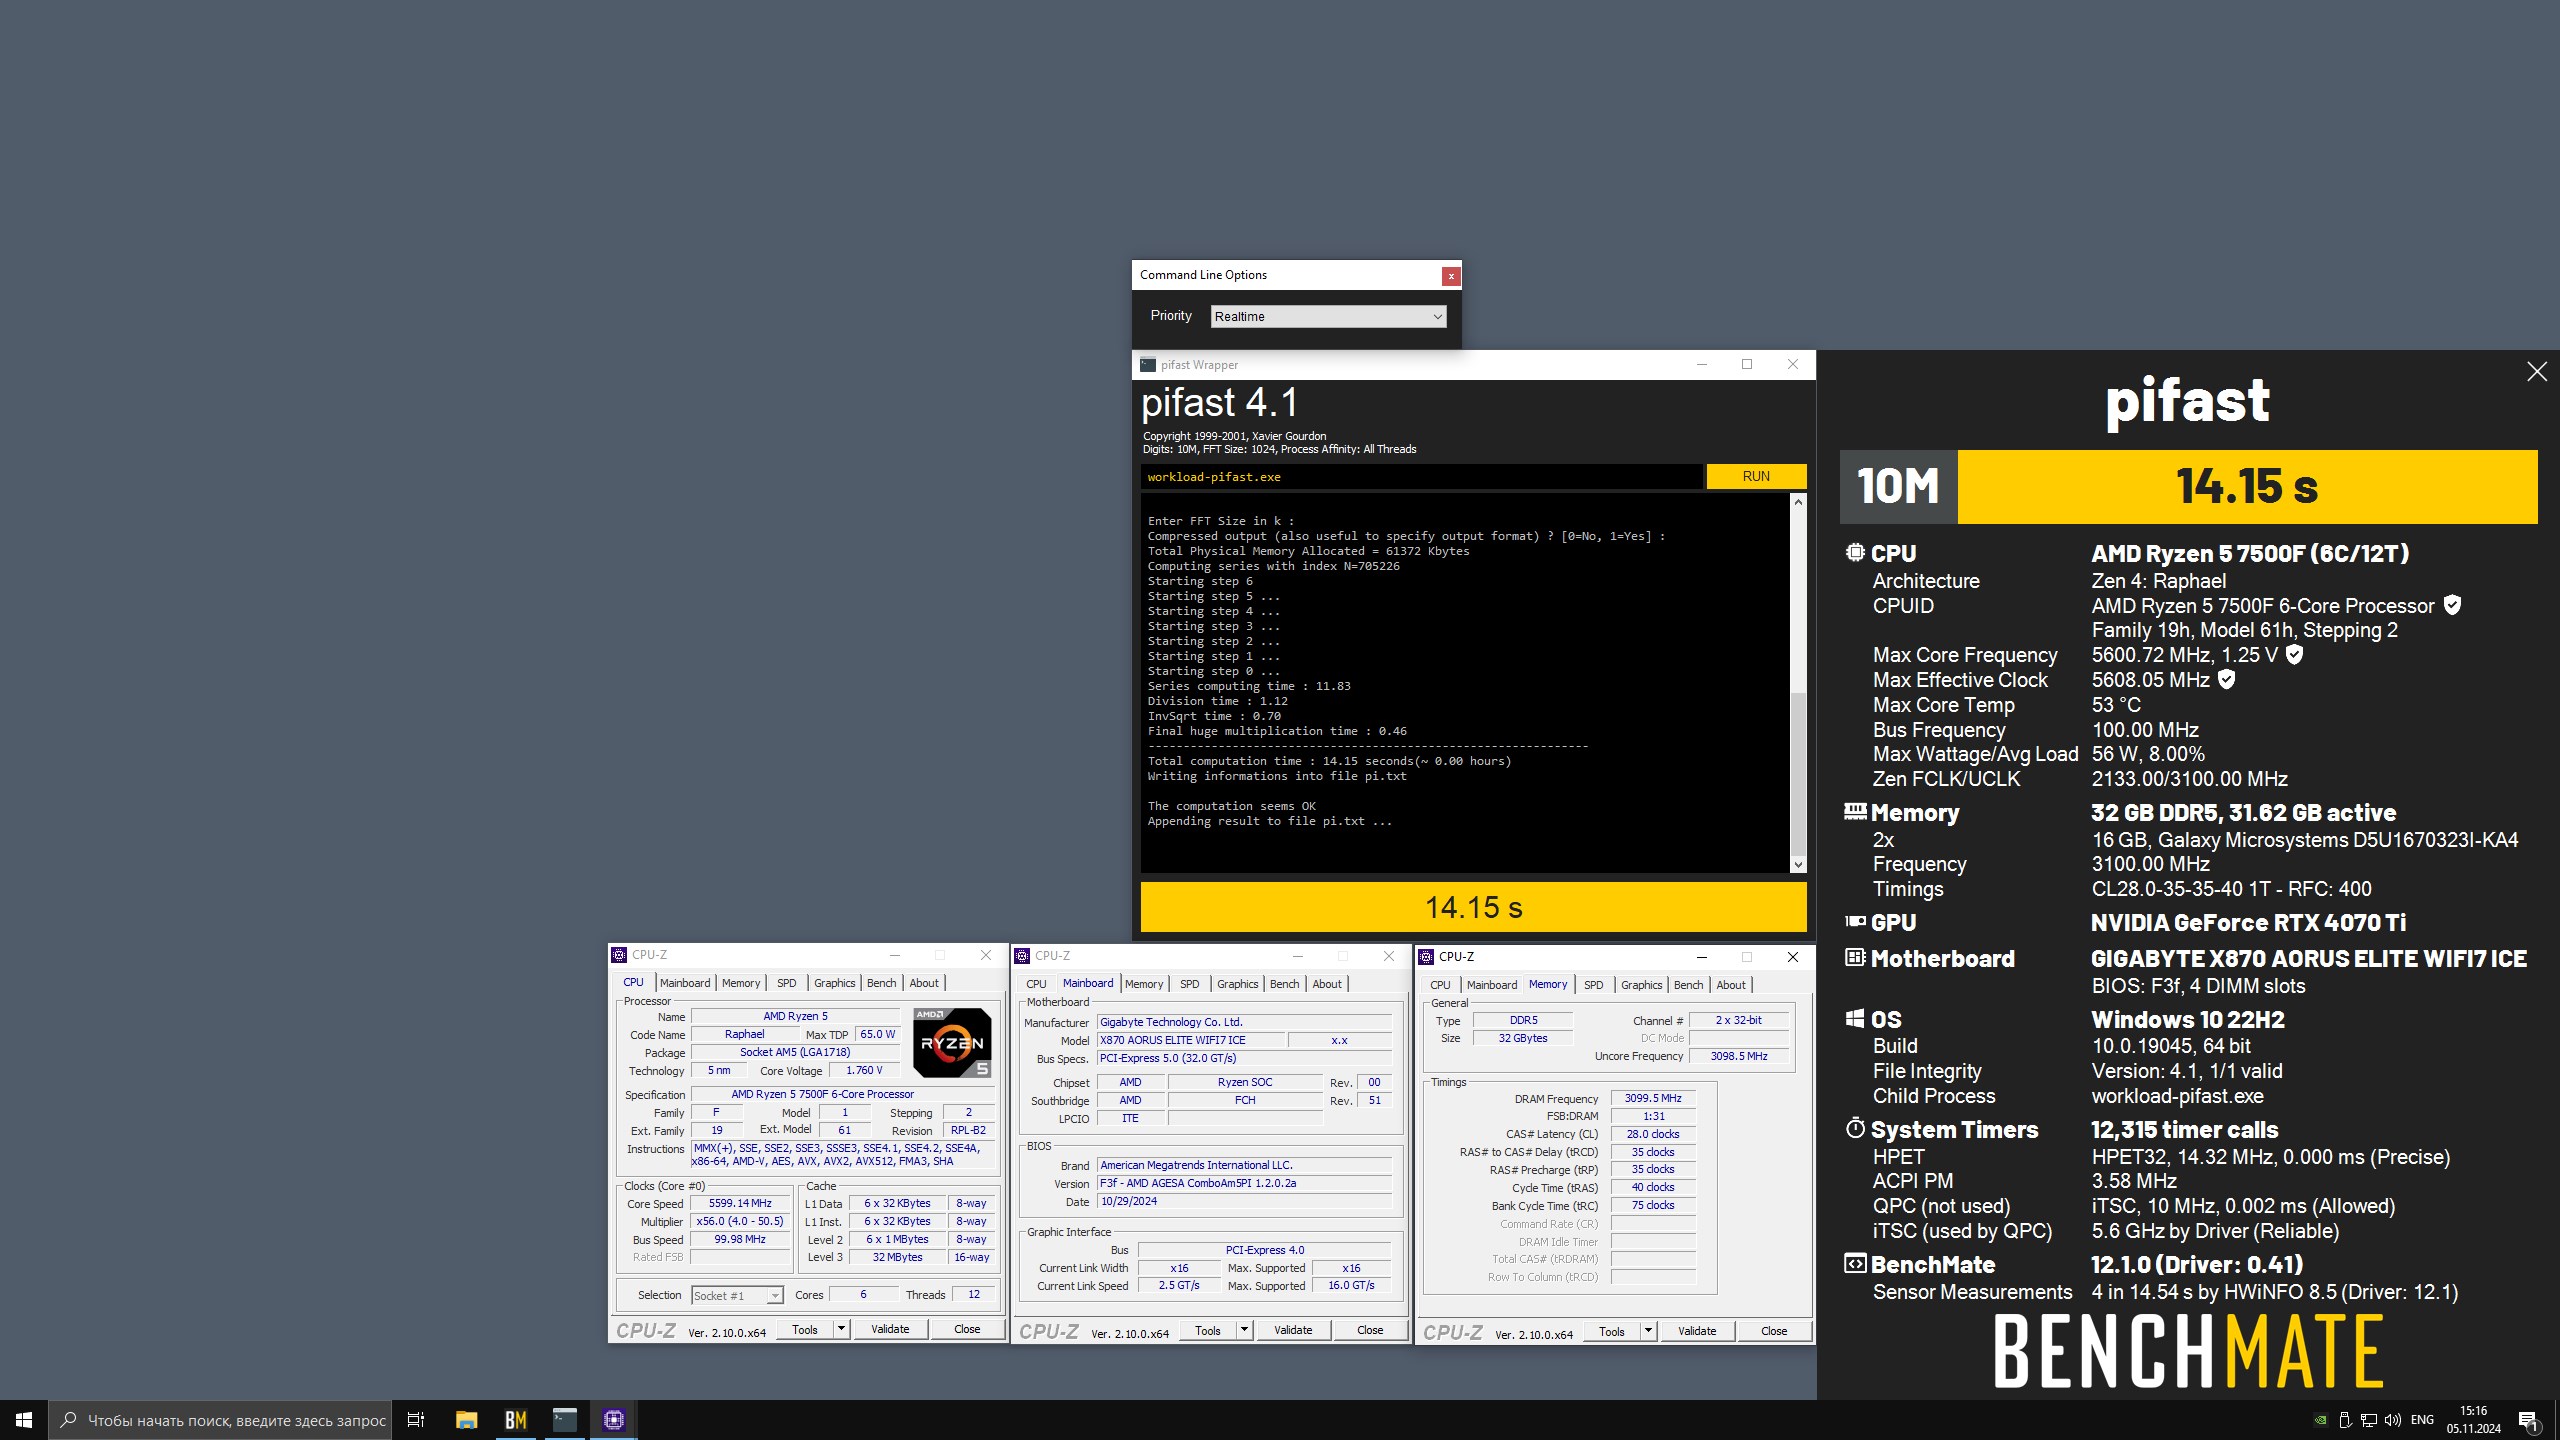Screen dimensions: 2560x1440
Task: Click Validate in the CPU-Z Mainboard window
Action: click(x=1293, y=1330)
